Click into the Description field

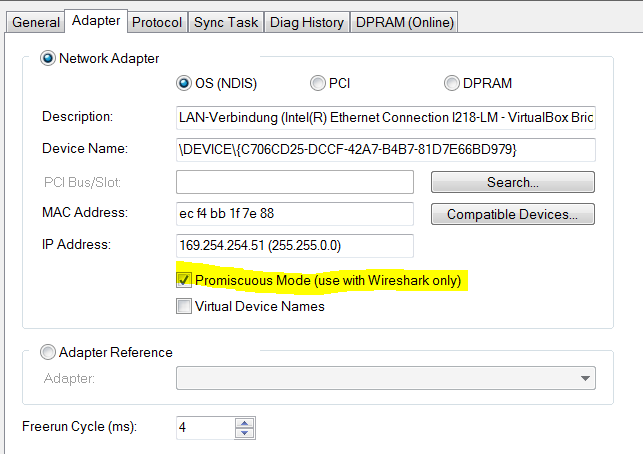[385, 118]
